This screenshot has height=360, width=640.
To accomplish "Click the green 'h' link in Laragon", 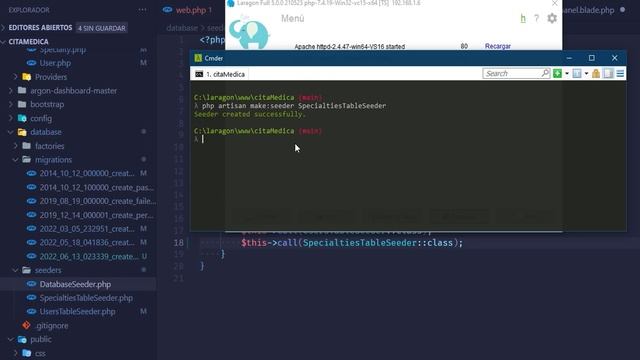I will click(x=523, y=18).
